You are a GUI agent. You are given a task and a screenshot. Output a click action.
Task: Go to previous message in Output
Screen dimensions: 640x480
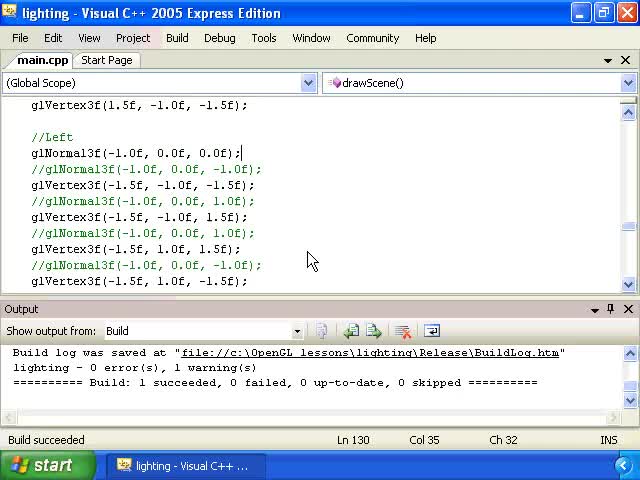point(351,331)
